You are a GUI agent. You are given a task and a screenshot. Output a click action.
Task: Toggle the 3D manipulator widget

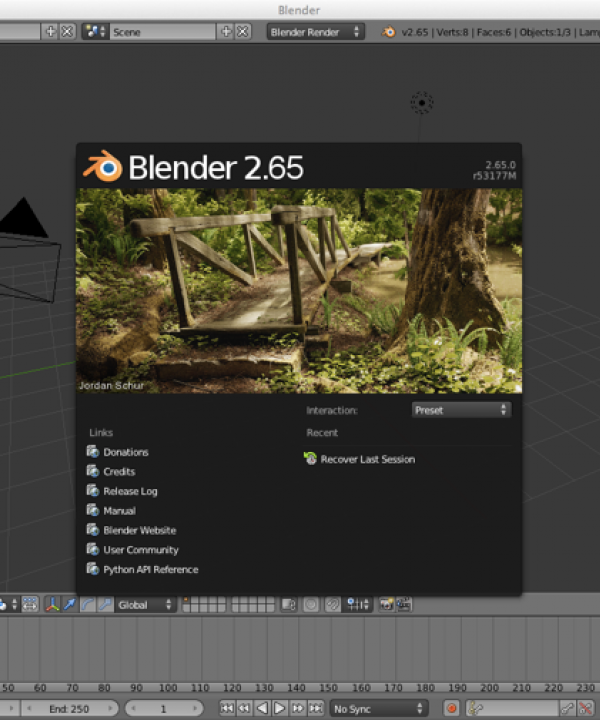coord(52,605)
